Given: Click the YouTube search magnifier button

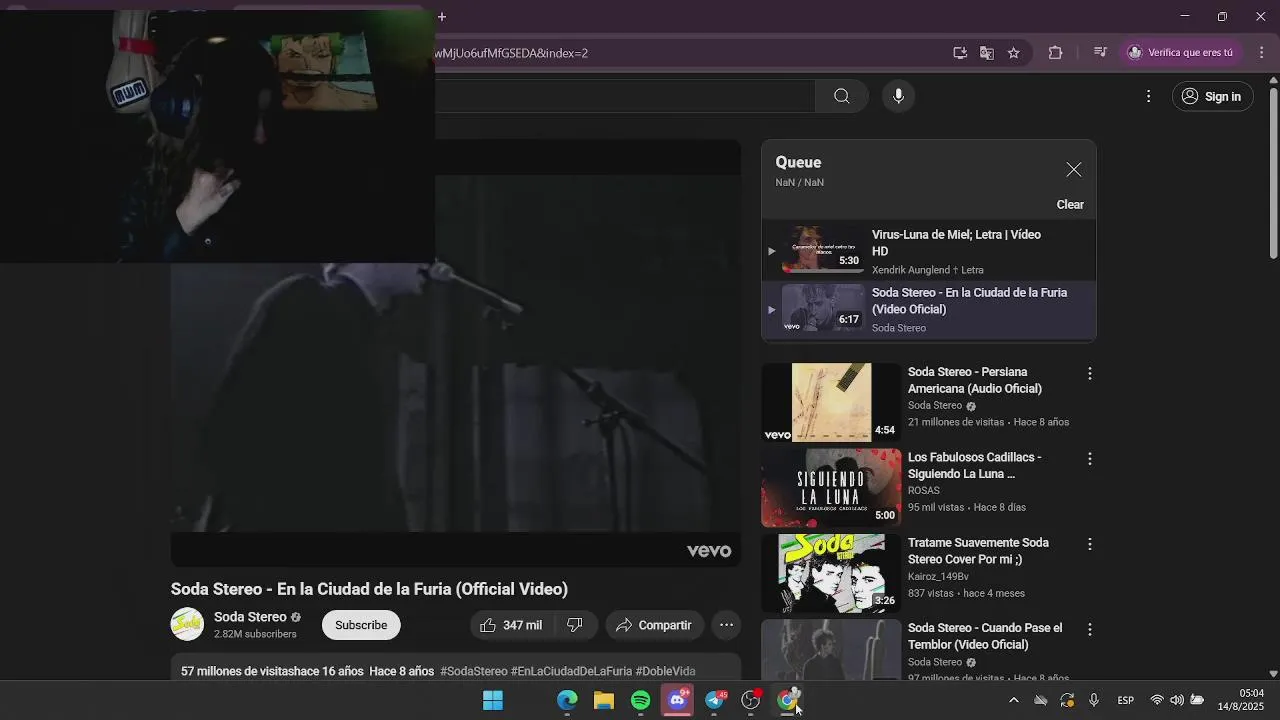Looking at the screenshot, I should [842, 96].
